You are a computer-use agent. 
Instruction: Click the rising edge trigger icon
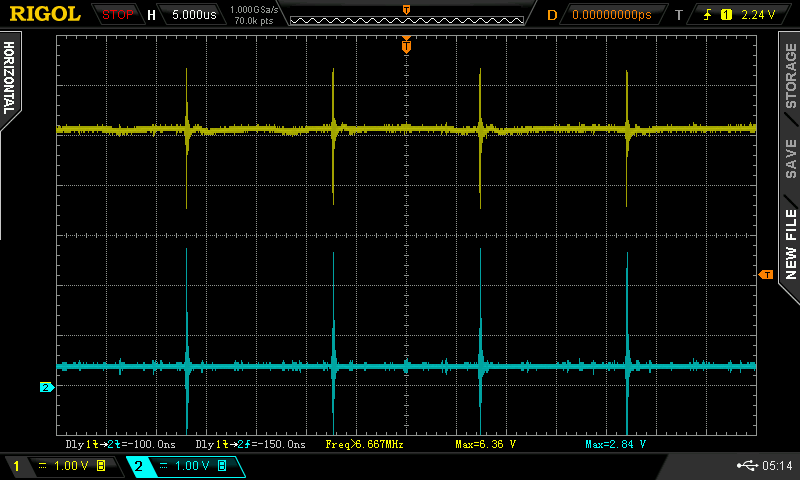[709, 15]
